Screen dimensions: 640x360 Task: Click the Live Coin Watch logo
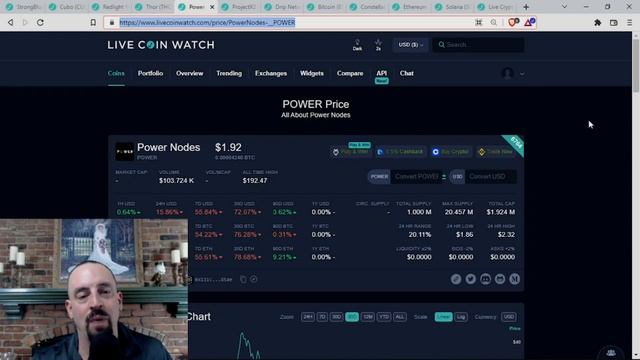point(161,45)
